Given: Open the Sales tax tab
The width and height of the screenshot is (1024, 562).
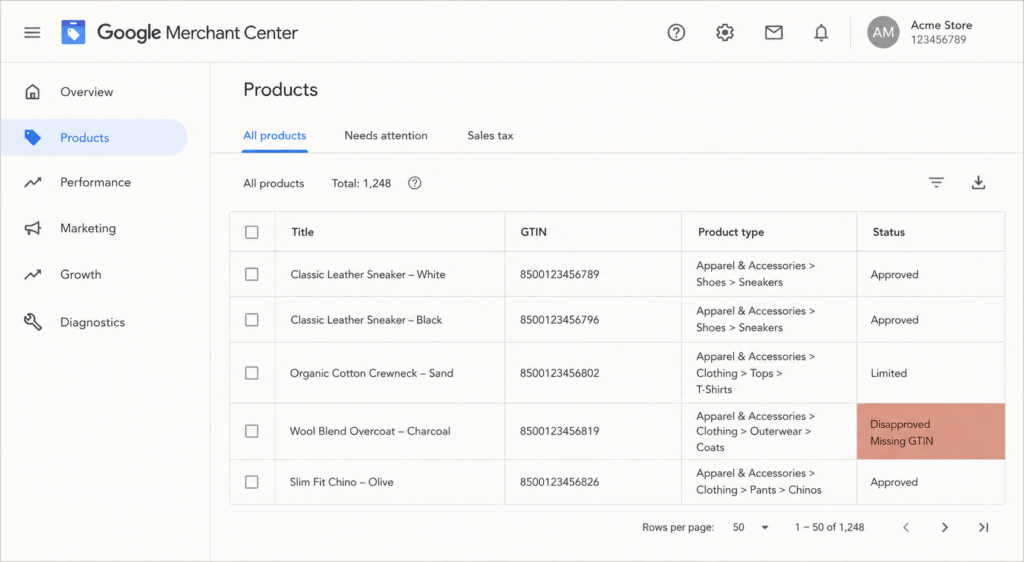Looking at the screenshot, I should (x=490, y=136).
